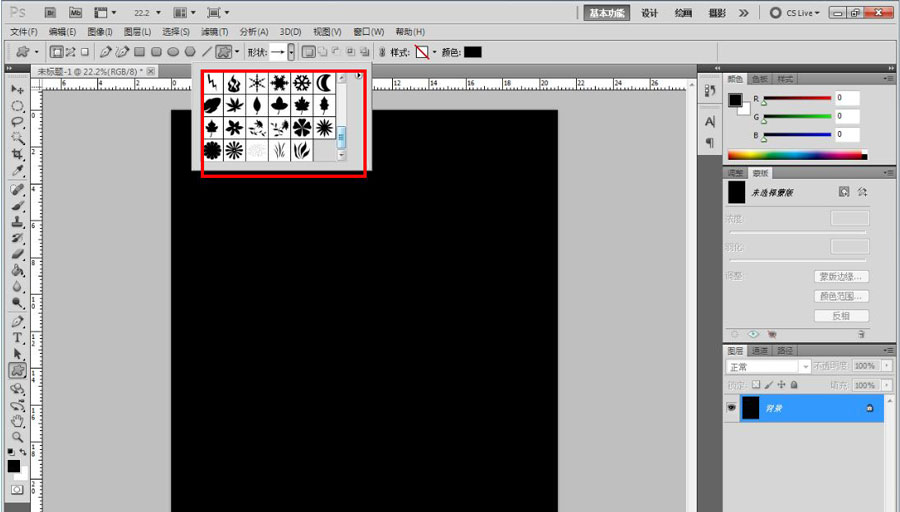Choose the snowflake custom shape
This screenshot has height=512, width=900.
(x=302, y=83)
